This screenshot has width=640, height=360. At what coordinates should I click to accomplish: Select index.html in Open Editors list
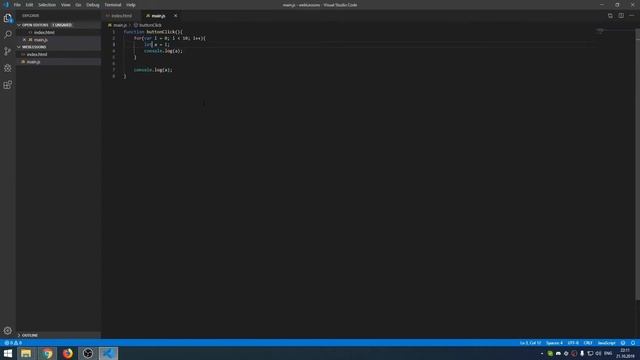click(x=58, y=32)
